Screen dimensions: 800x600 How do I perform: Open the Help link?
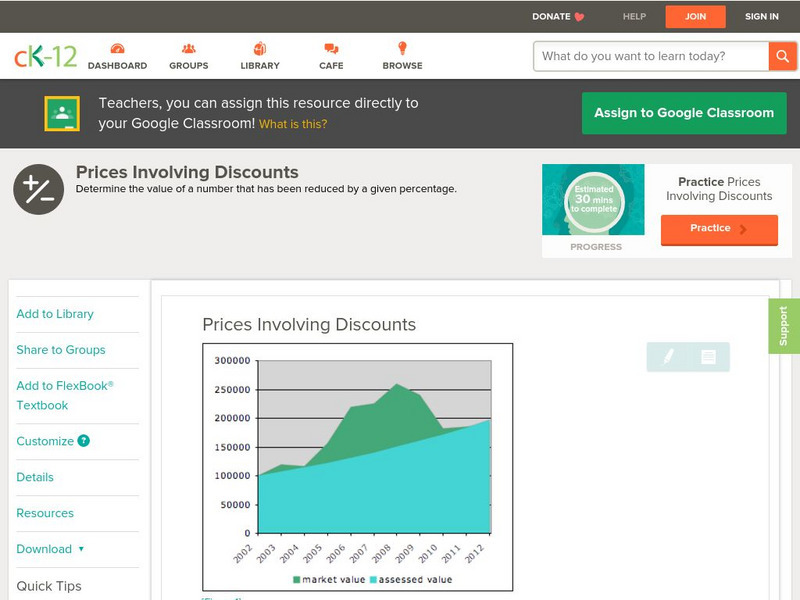634,17
